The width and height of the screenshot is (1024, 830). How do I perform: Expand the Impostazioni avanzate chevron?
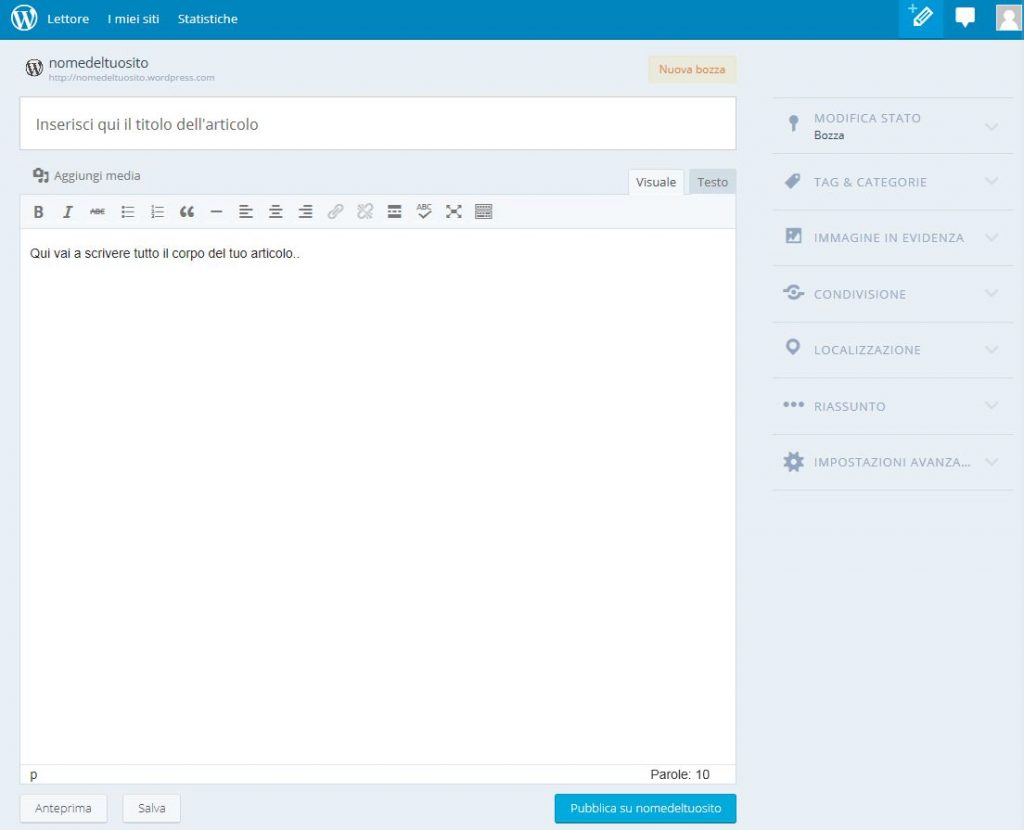point(991,462)
